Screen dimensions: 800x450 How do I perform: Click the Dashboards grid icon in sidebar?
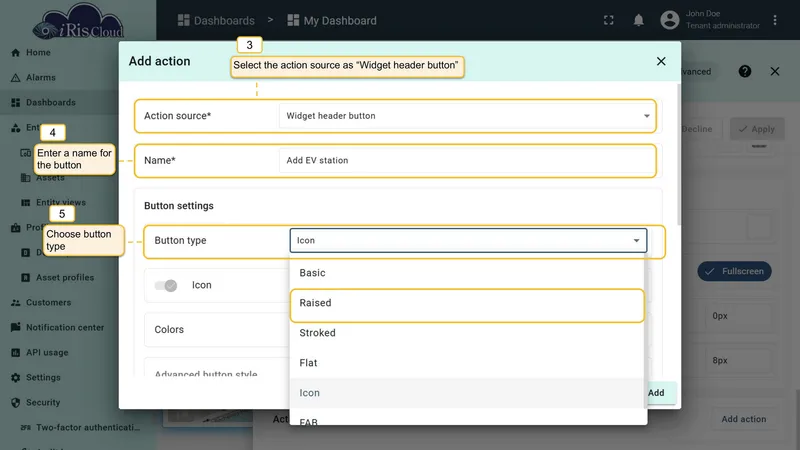coord(15,103)
